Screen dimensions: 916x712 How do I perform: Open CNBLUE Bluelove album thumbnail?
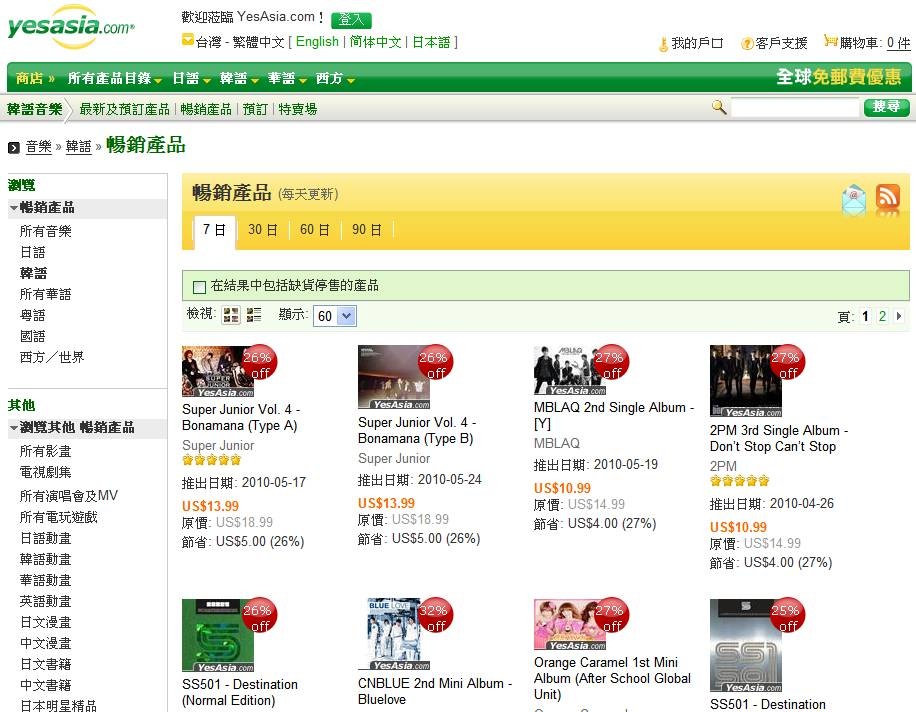(394, 634)
